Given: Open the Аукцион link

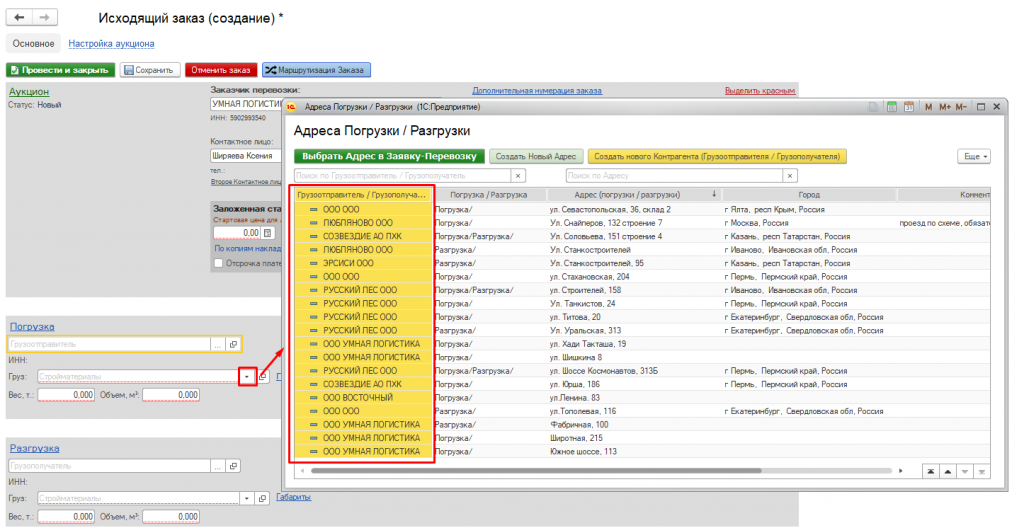Looking at the screenshot, I should pyautogui.click(x=29, y=91).
